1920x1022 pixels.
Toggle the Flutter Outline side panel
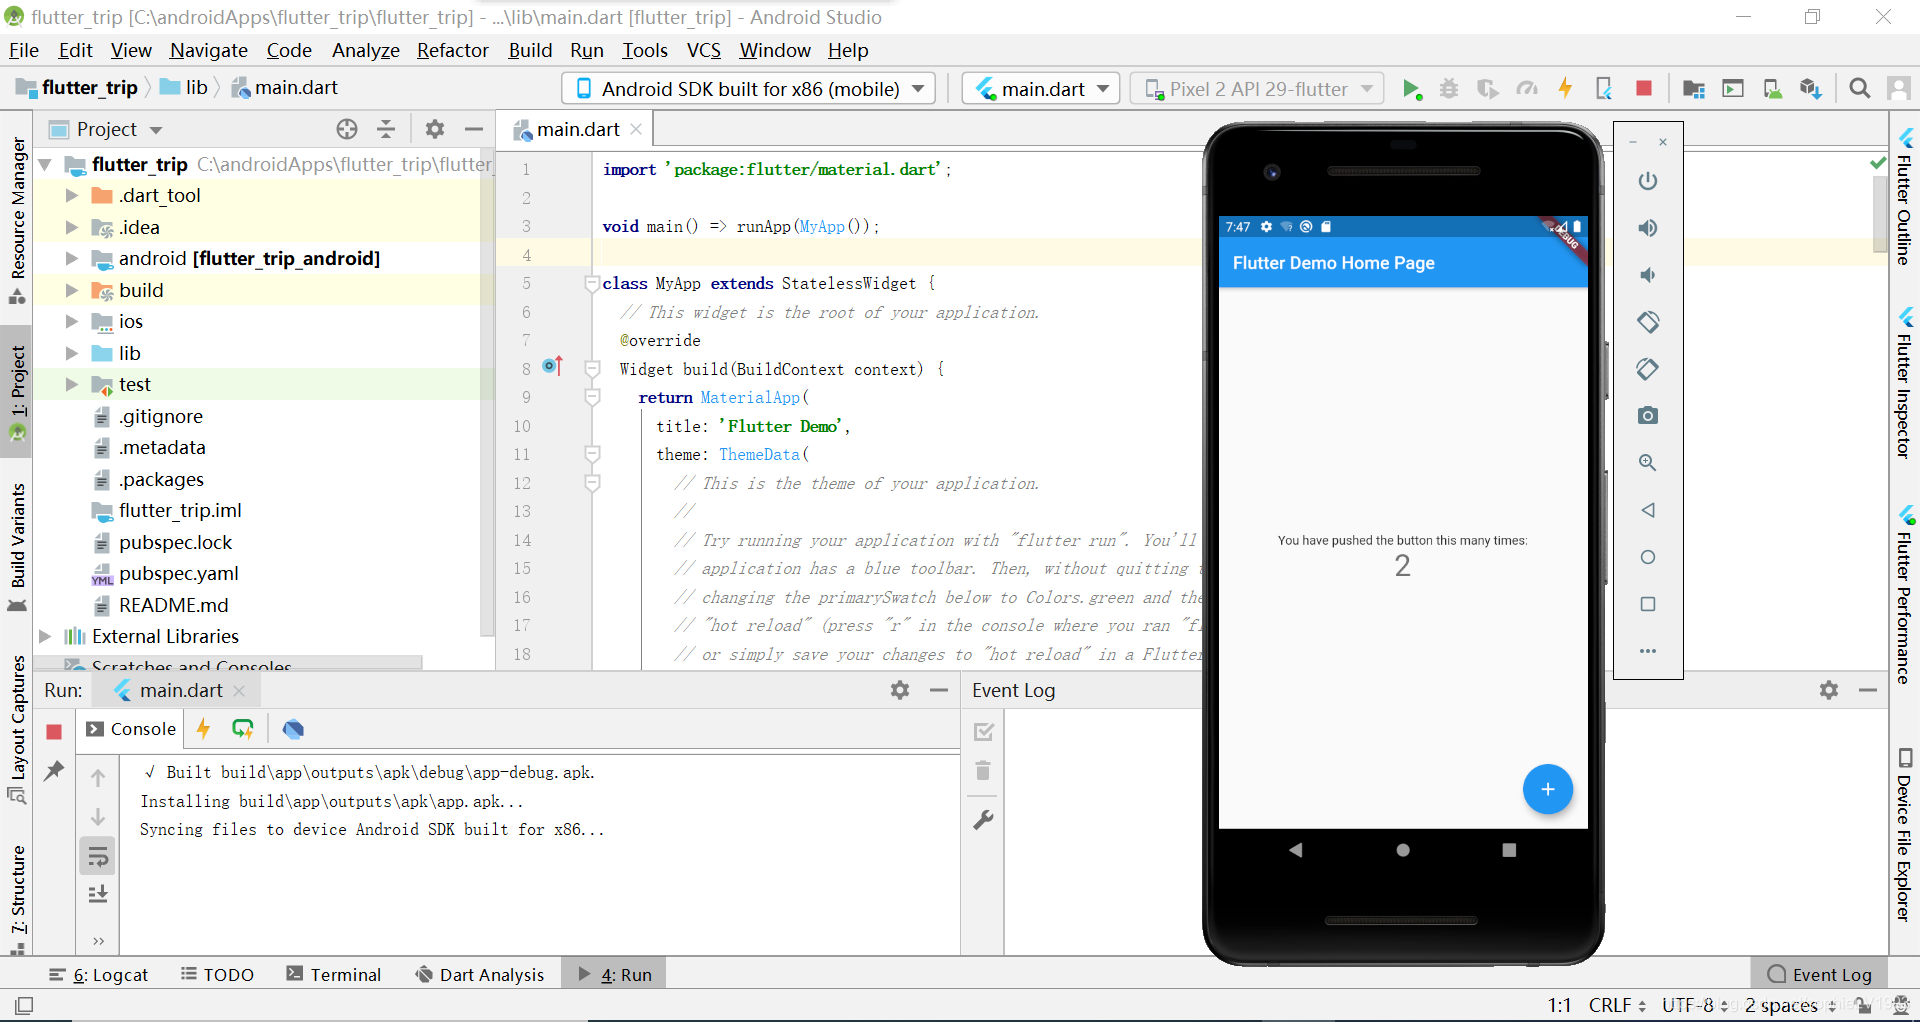coord(1905,197)
